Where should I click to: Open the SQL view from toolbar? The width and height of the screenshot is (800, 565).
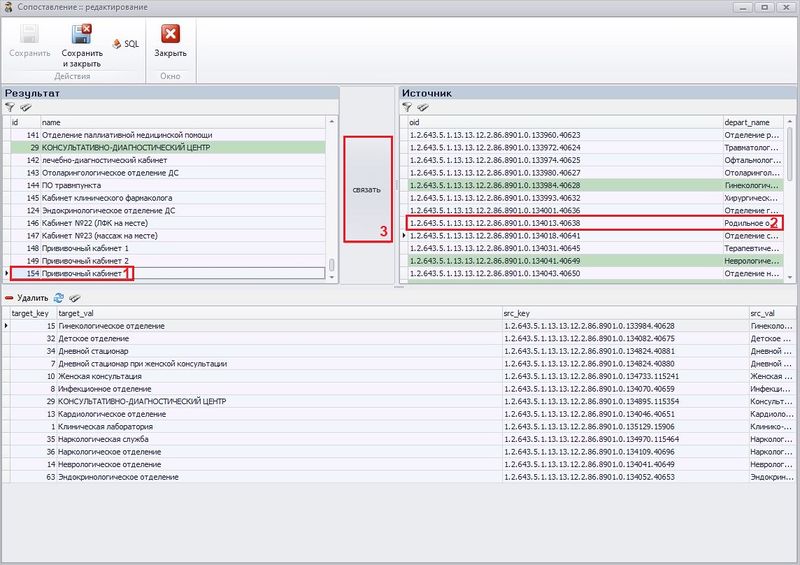[126, 44]
